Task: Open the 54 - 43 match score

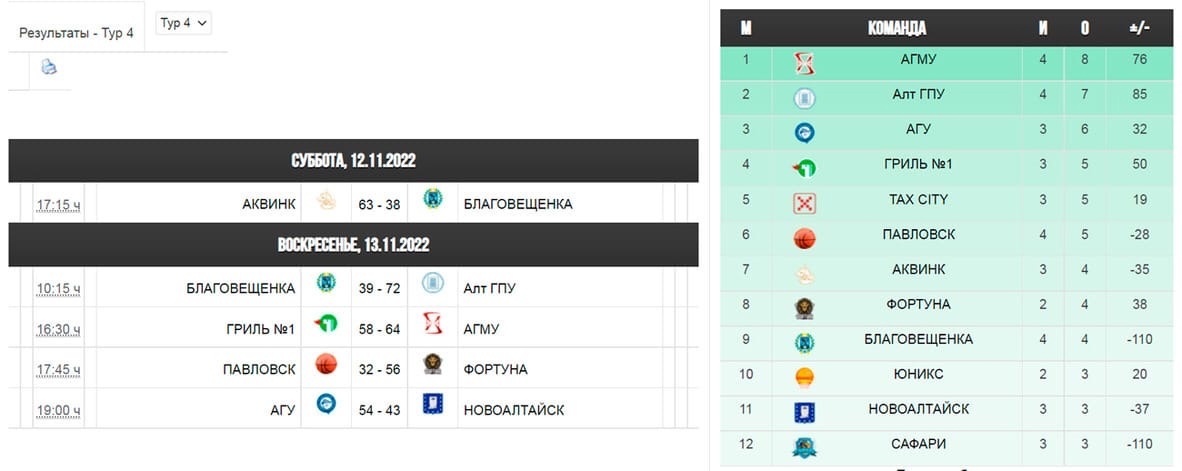Action: [x=379, y=410]
